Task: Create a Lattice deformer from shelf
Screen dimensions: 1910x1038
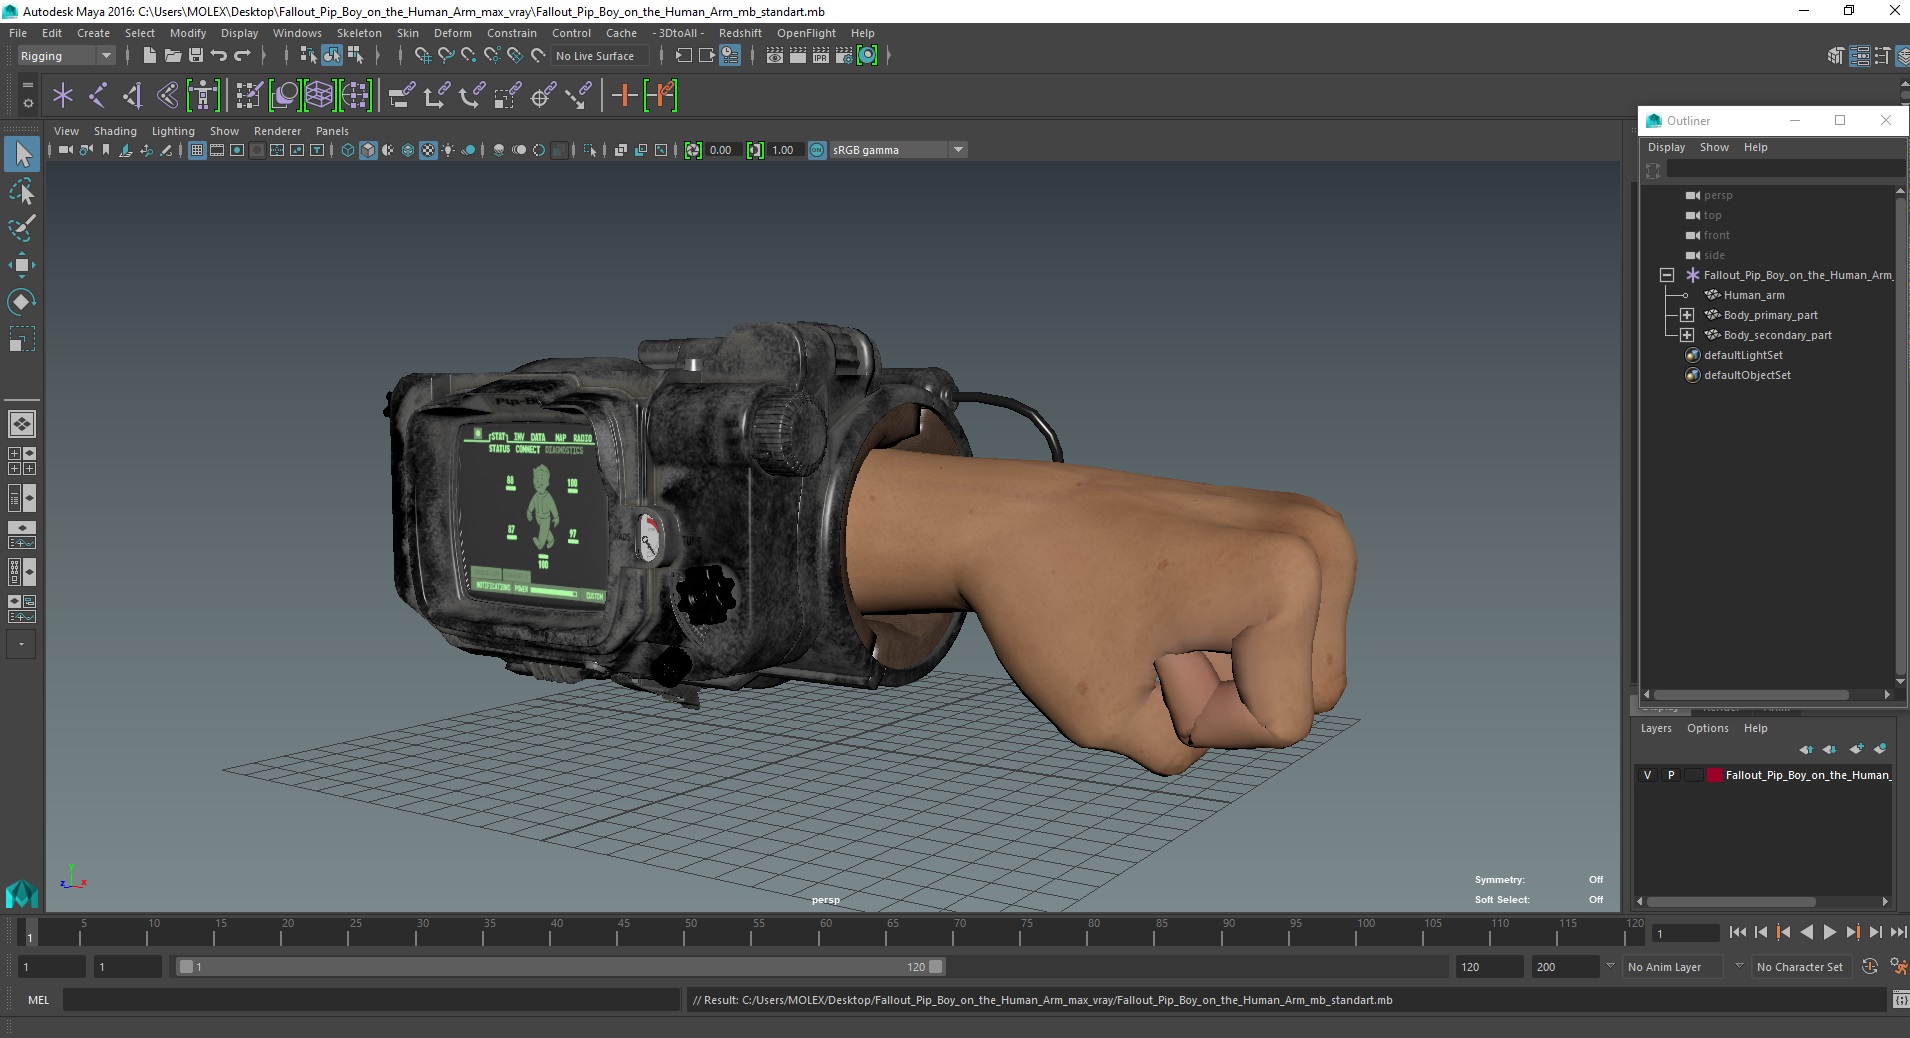Action: [319, 96]
